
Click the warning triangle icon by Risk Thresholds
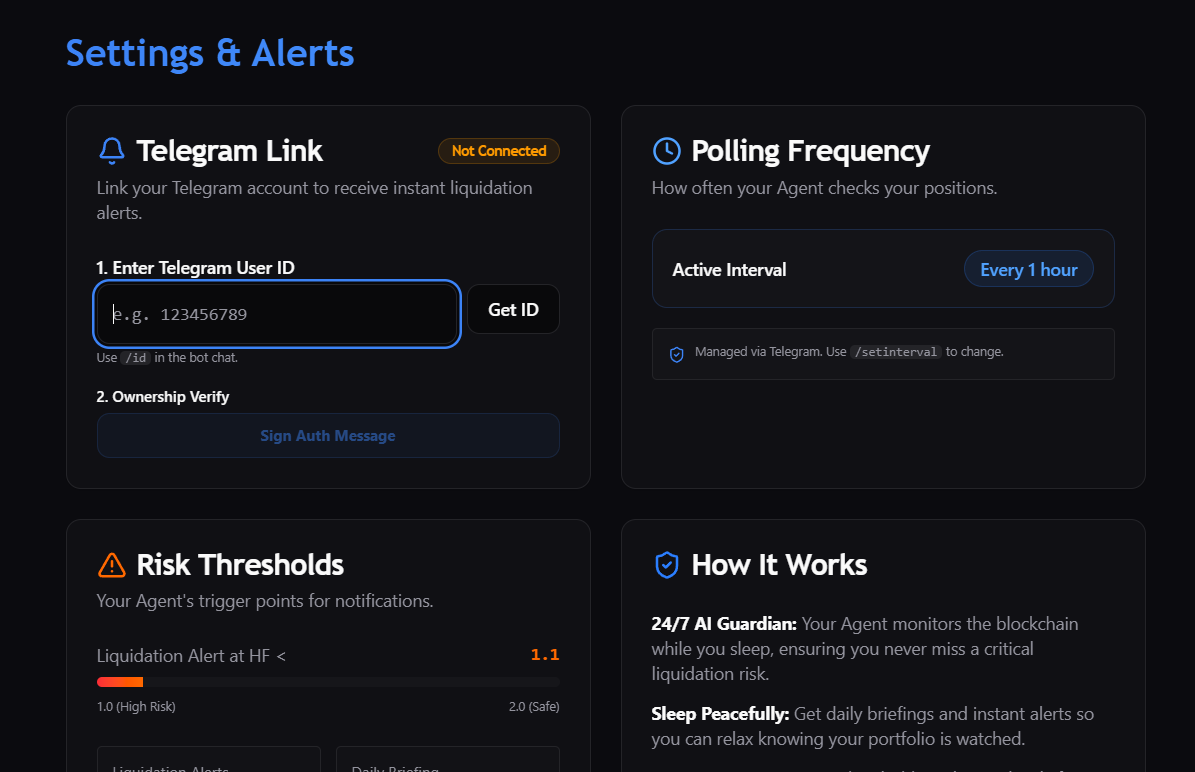point(111,565)
